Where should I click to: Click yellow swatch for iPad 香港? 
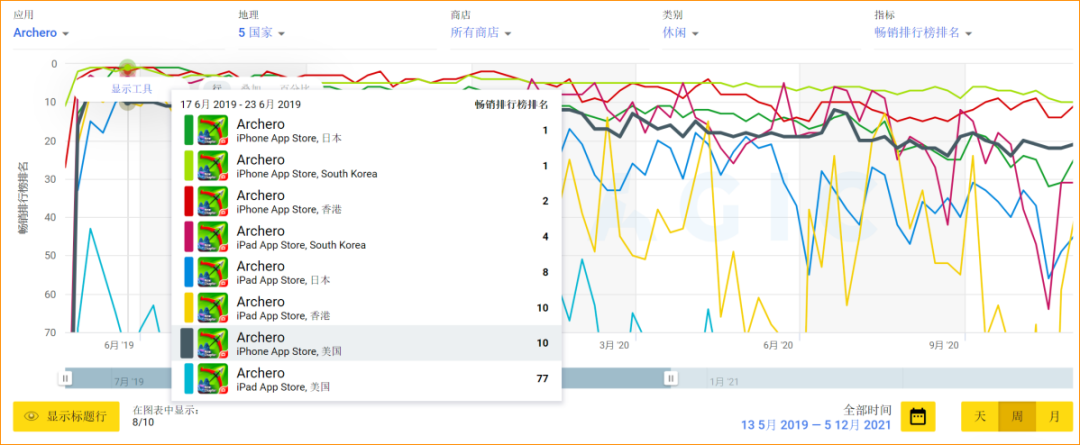point(189,307)
